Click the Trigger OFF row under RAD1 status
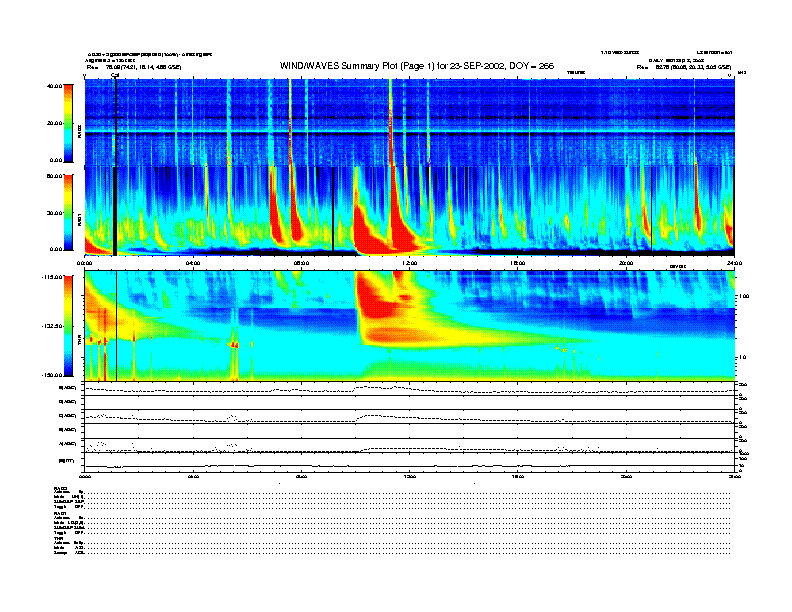792x612 pixels. point(392,532)
